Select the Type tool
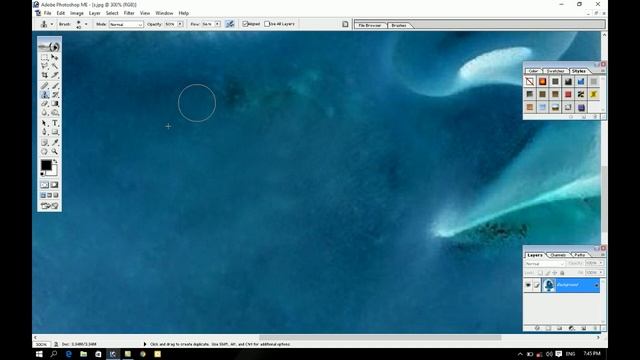Viewport: 640px width, 360px height. point(55,123)
